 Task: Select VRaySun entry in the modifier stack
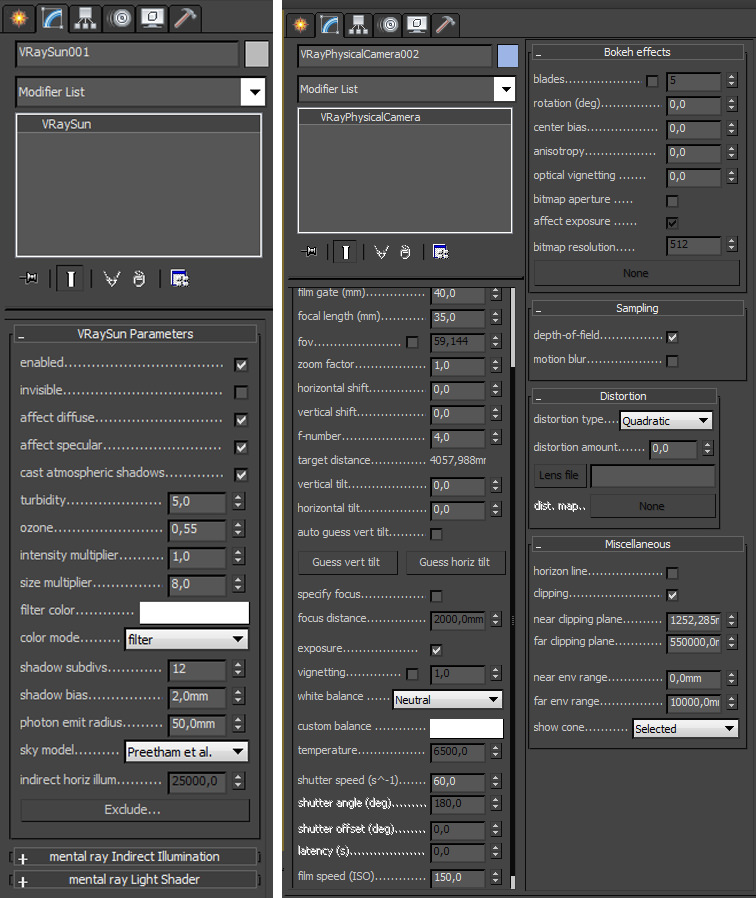pyautogui.click(x=67, y=125)
